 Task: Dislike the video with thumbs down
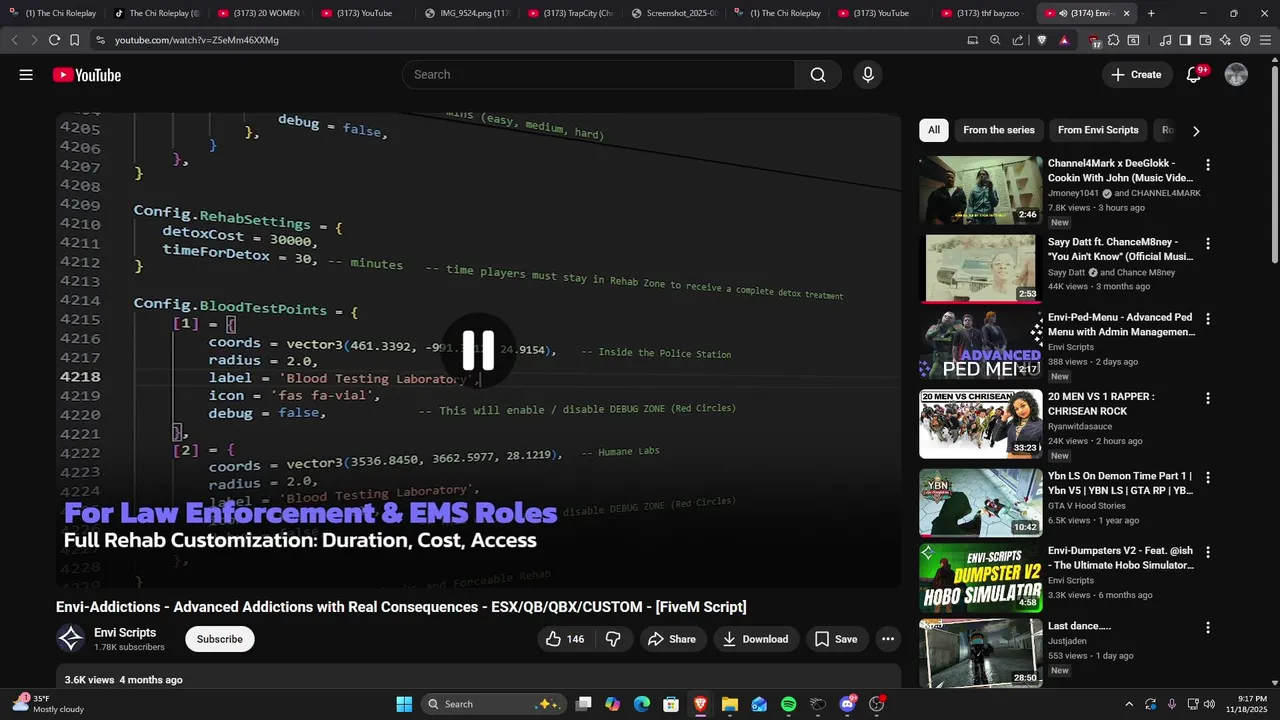point(614,639)
